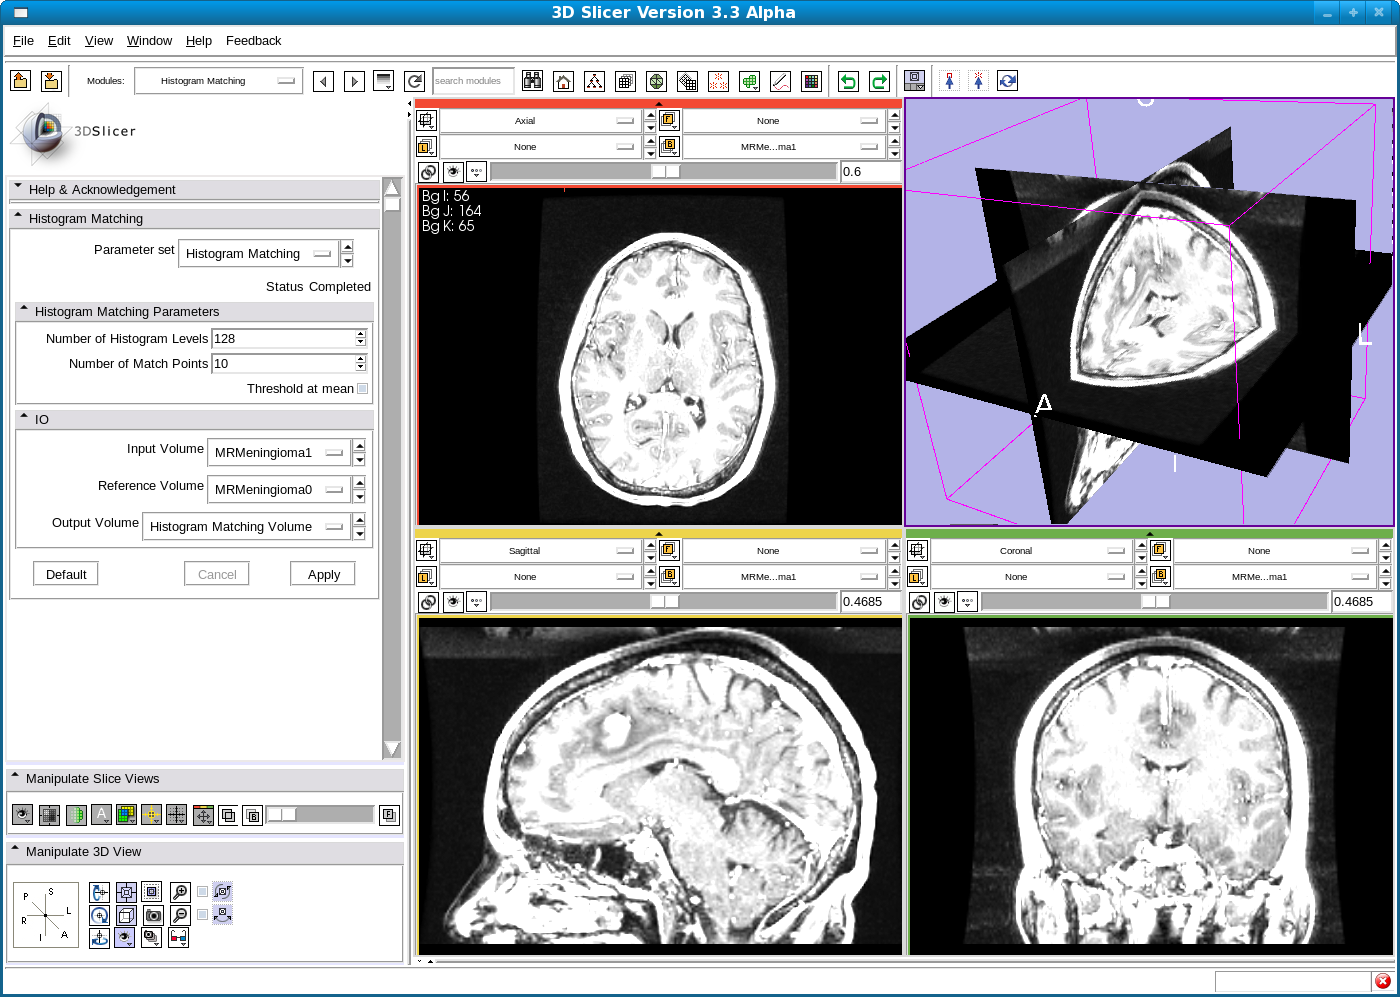Click the sagittal slice offset slider

(x=664, y=602)
